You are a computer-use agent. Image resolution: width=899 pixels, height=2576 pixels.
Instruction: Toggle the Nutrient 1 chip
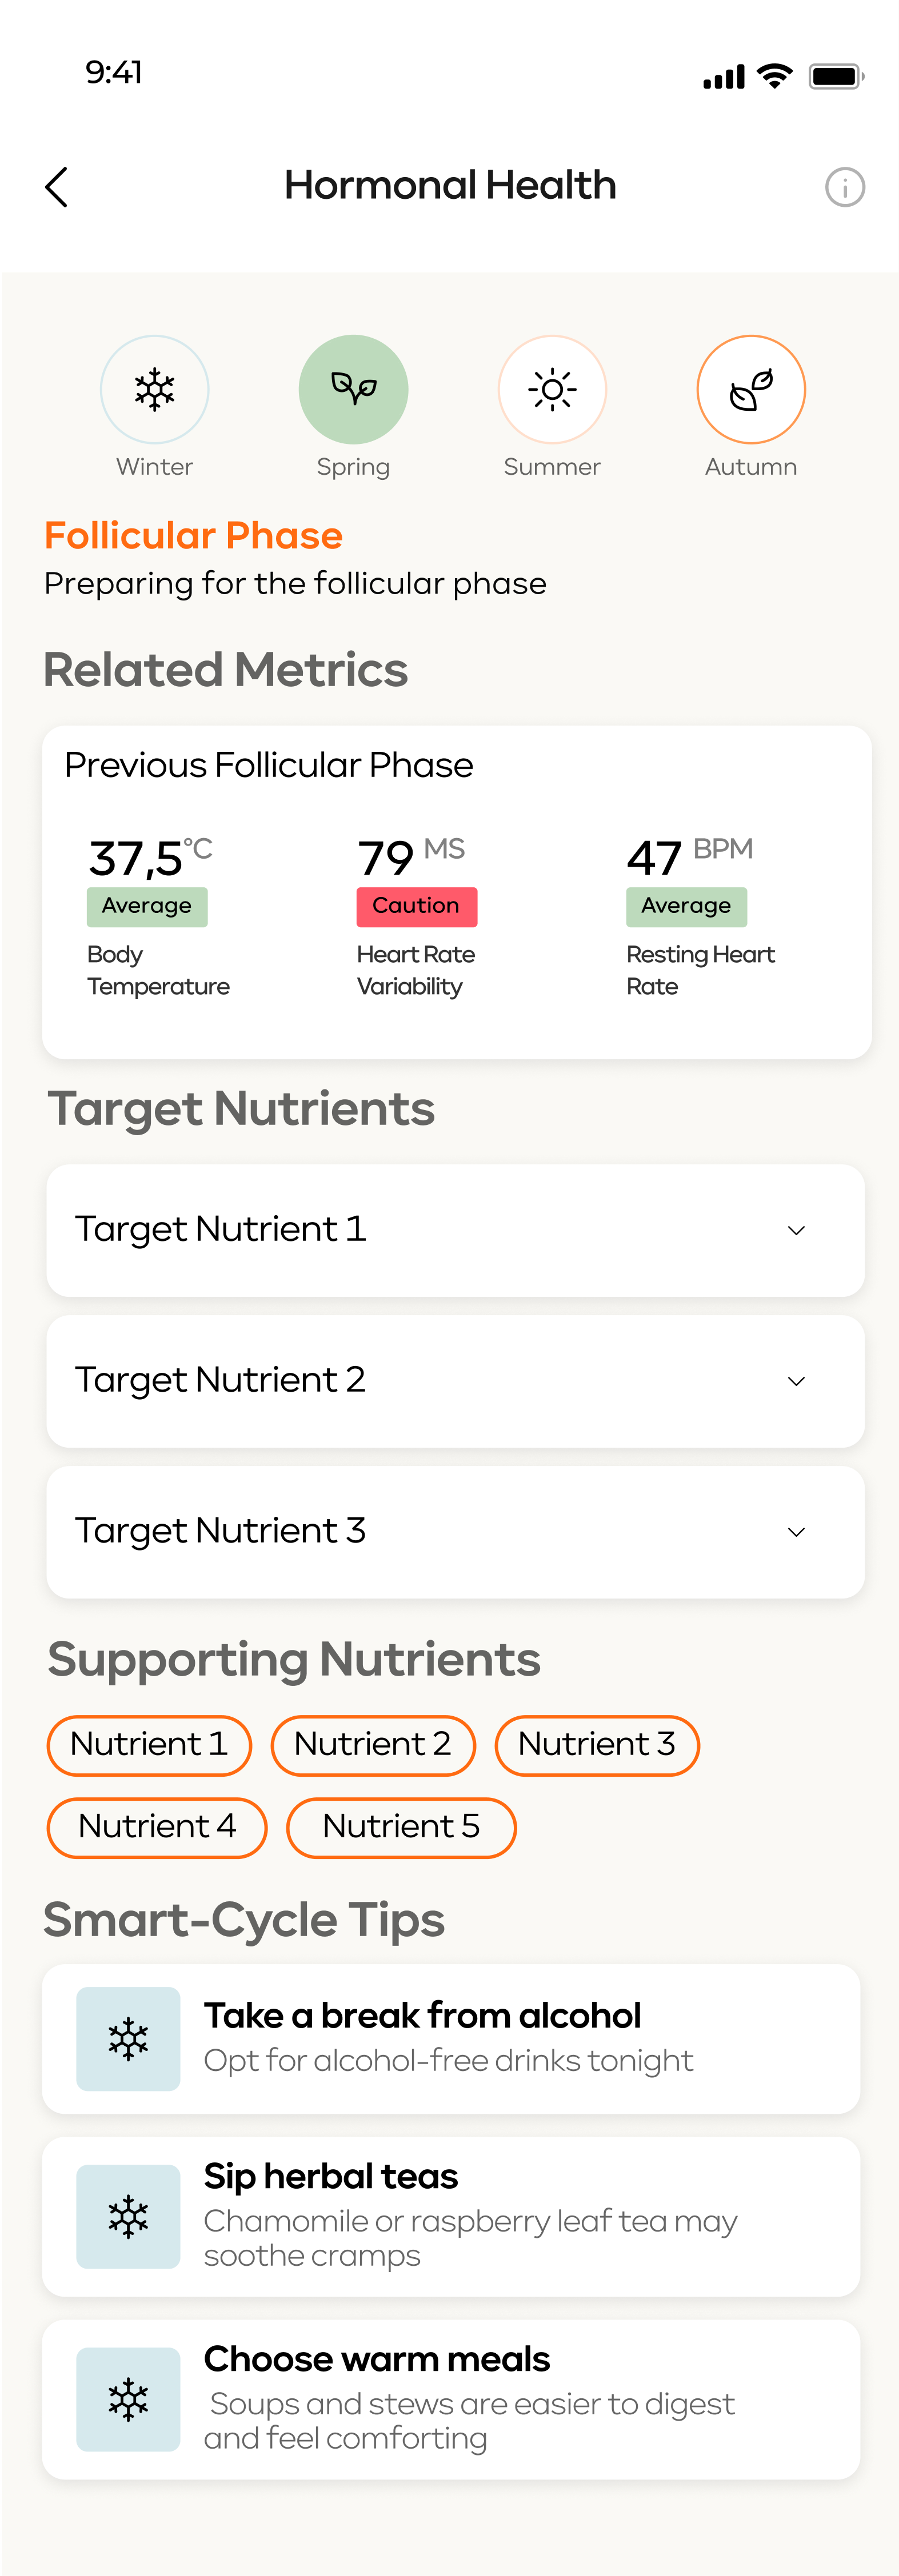(x=149, y=1745)
